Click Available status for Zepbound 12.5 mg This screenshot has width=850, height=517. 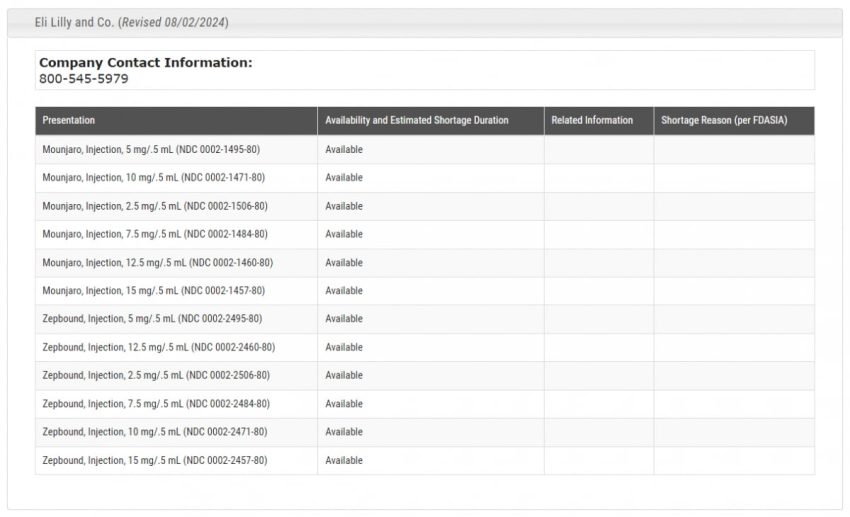click(x=344, y=347)
